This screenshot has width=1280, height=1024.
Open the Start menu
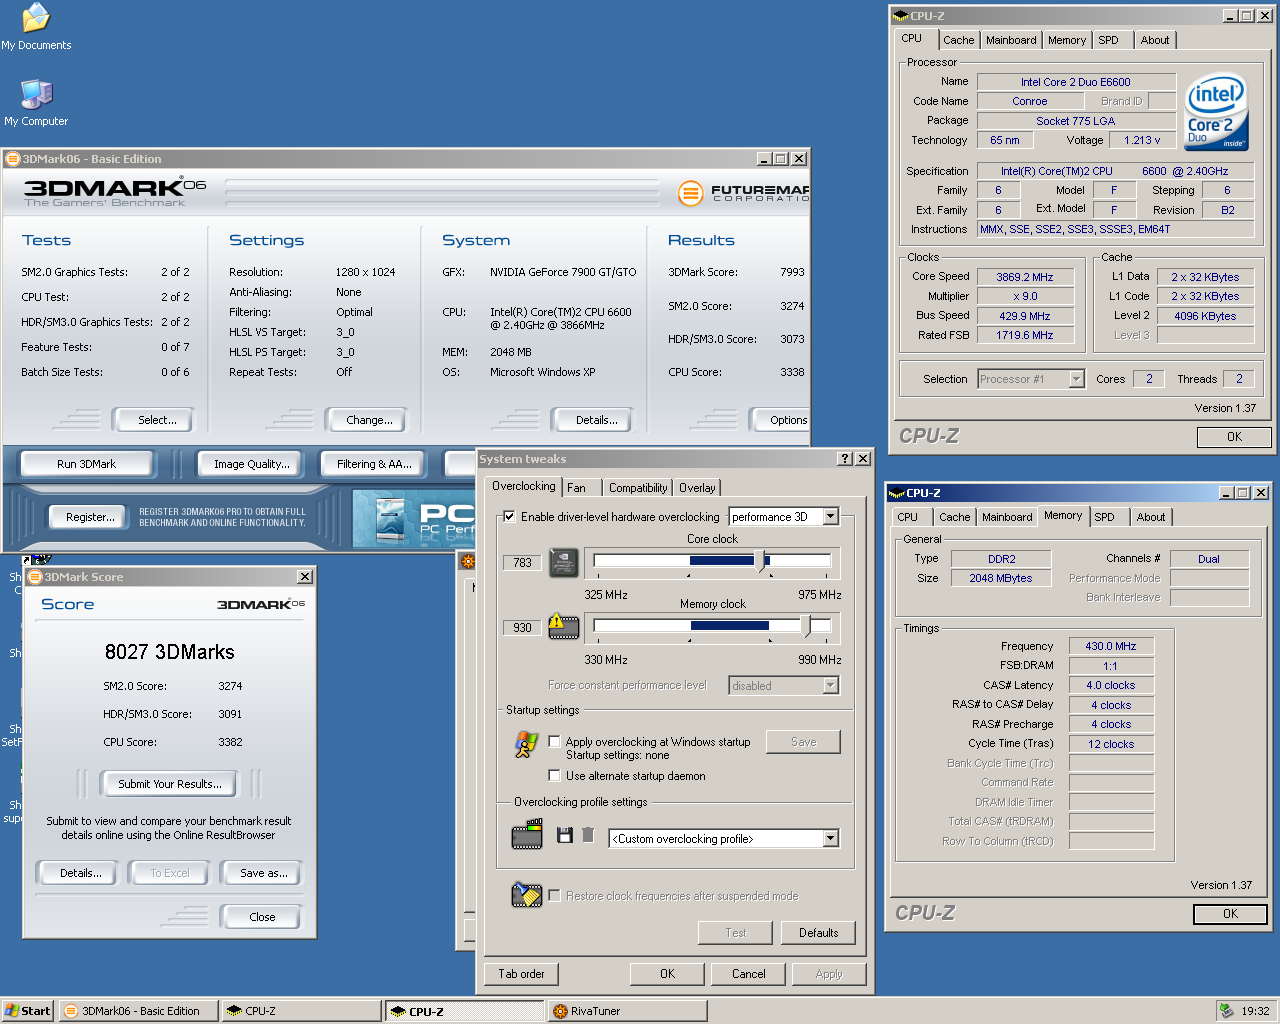pos(27,1011)
